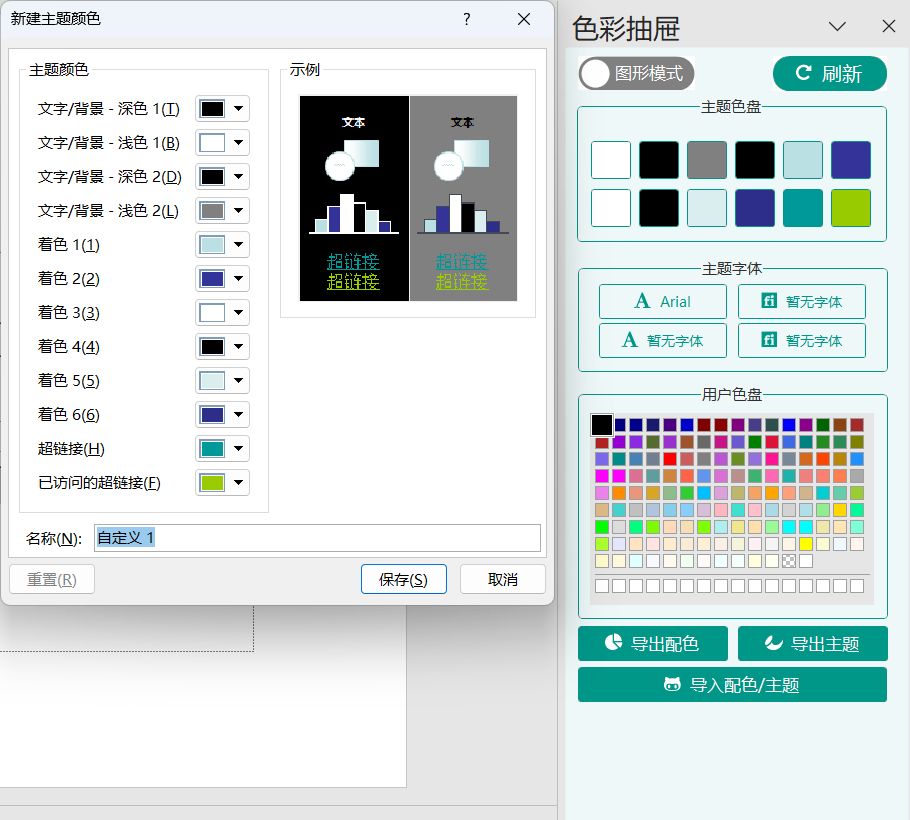Image resolution: width=910 pixels, height=820 pixels.
Task: Collapse 色彩抽屉 panel options chevron
Action: (x=837, y=26)
